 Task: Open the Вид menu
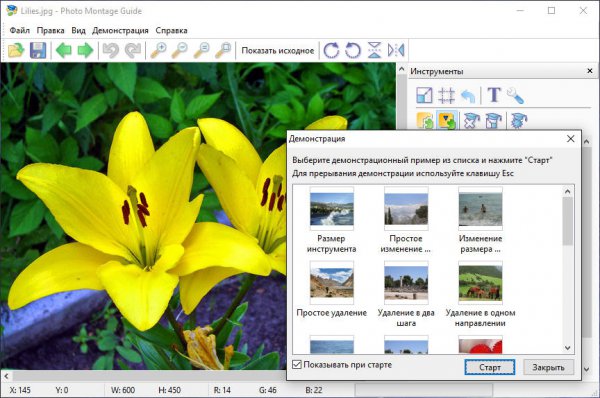click(x=78, y=30)
